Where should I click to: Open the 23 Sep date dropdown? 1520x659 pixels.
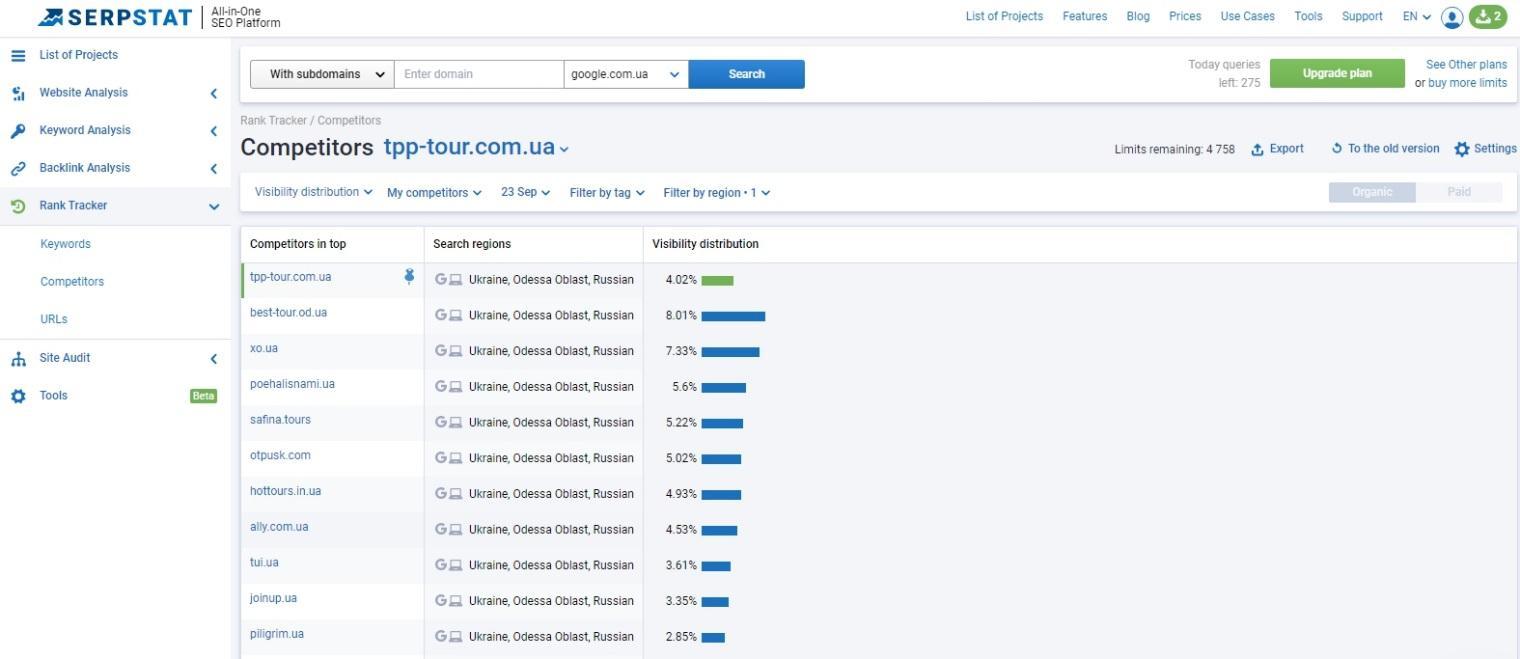coord(526,192)
